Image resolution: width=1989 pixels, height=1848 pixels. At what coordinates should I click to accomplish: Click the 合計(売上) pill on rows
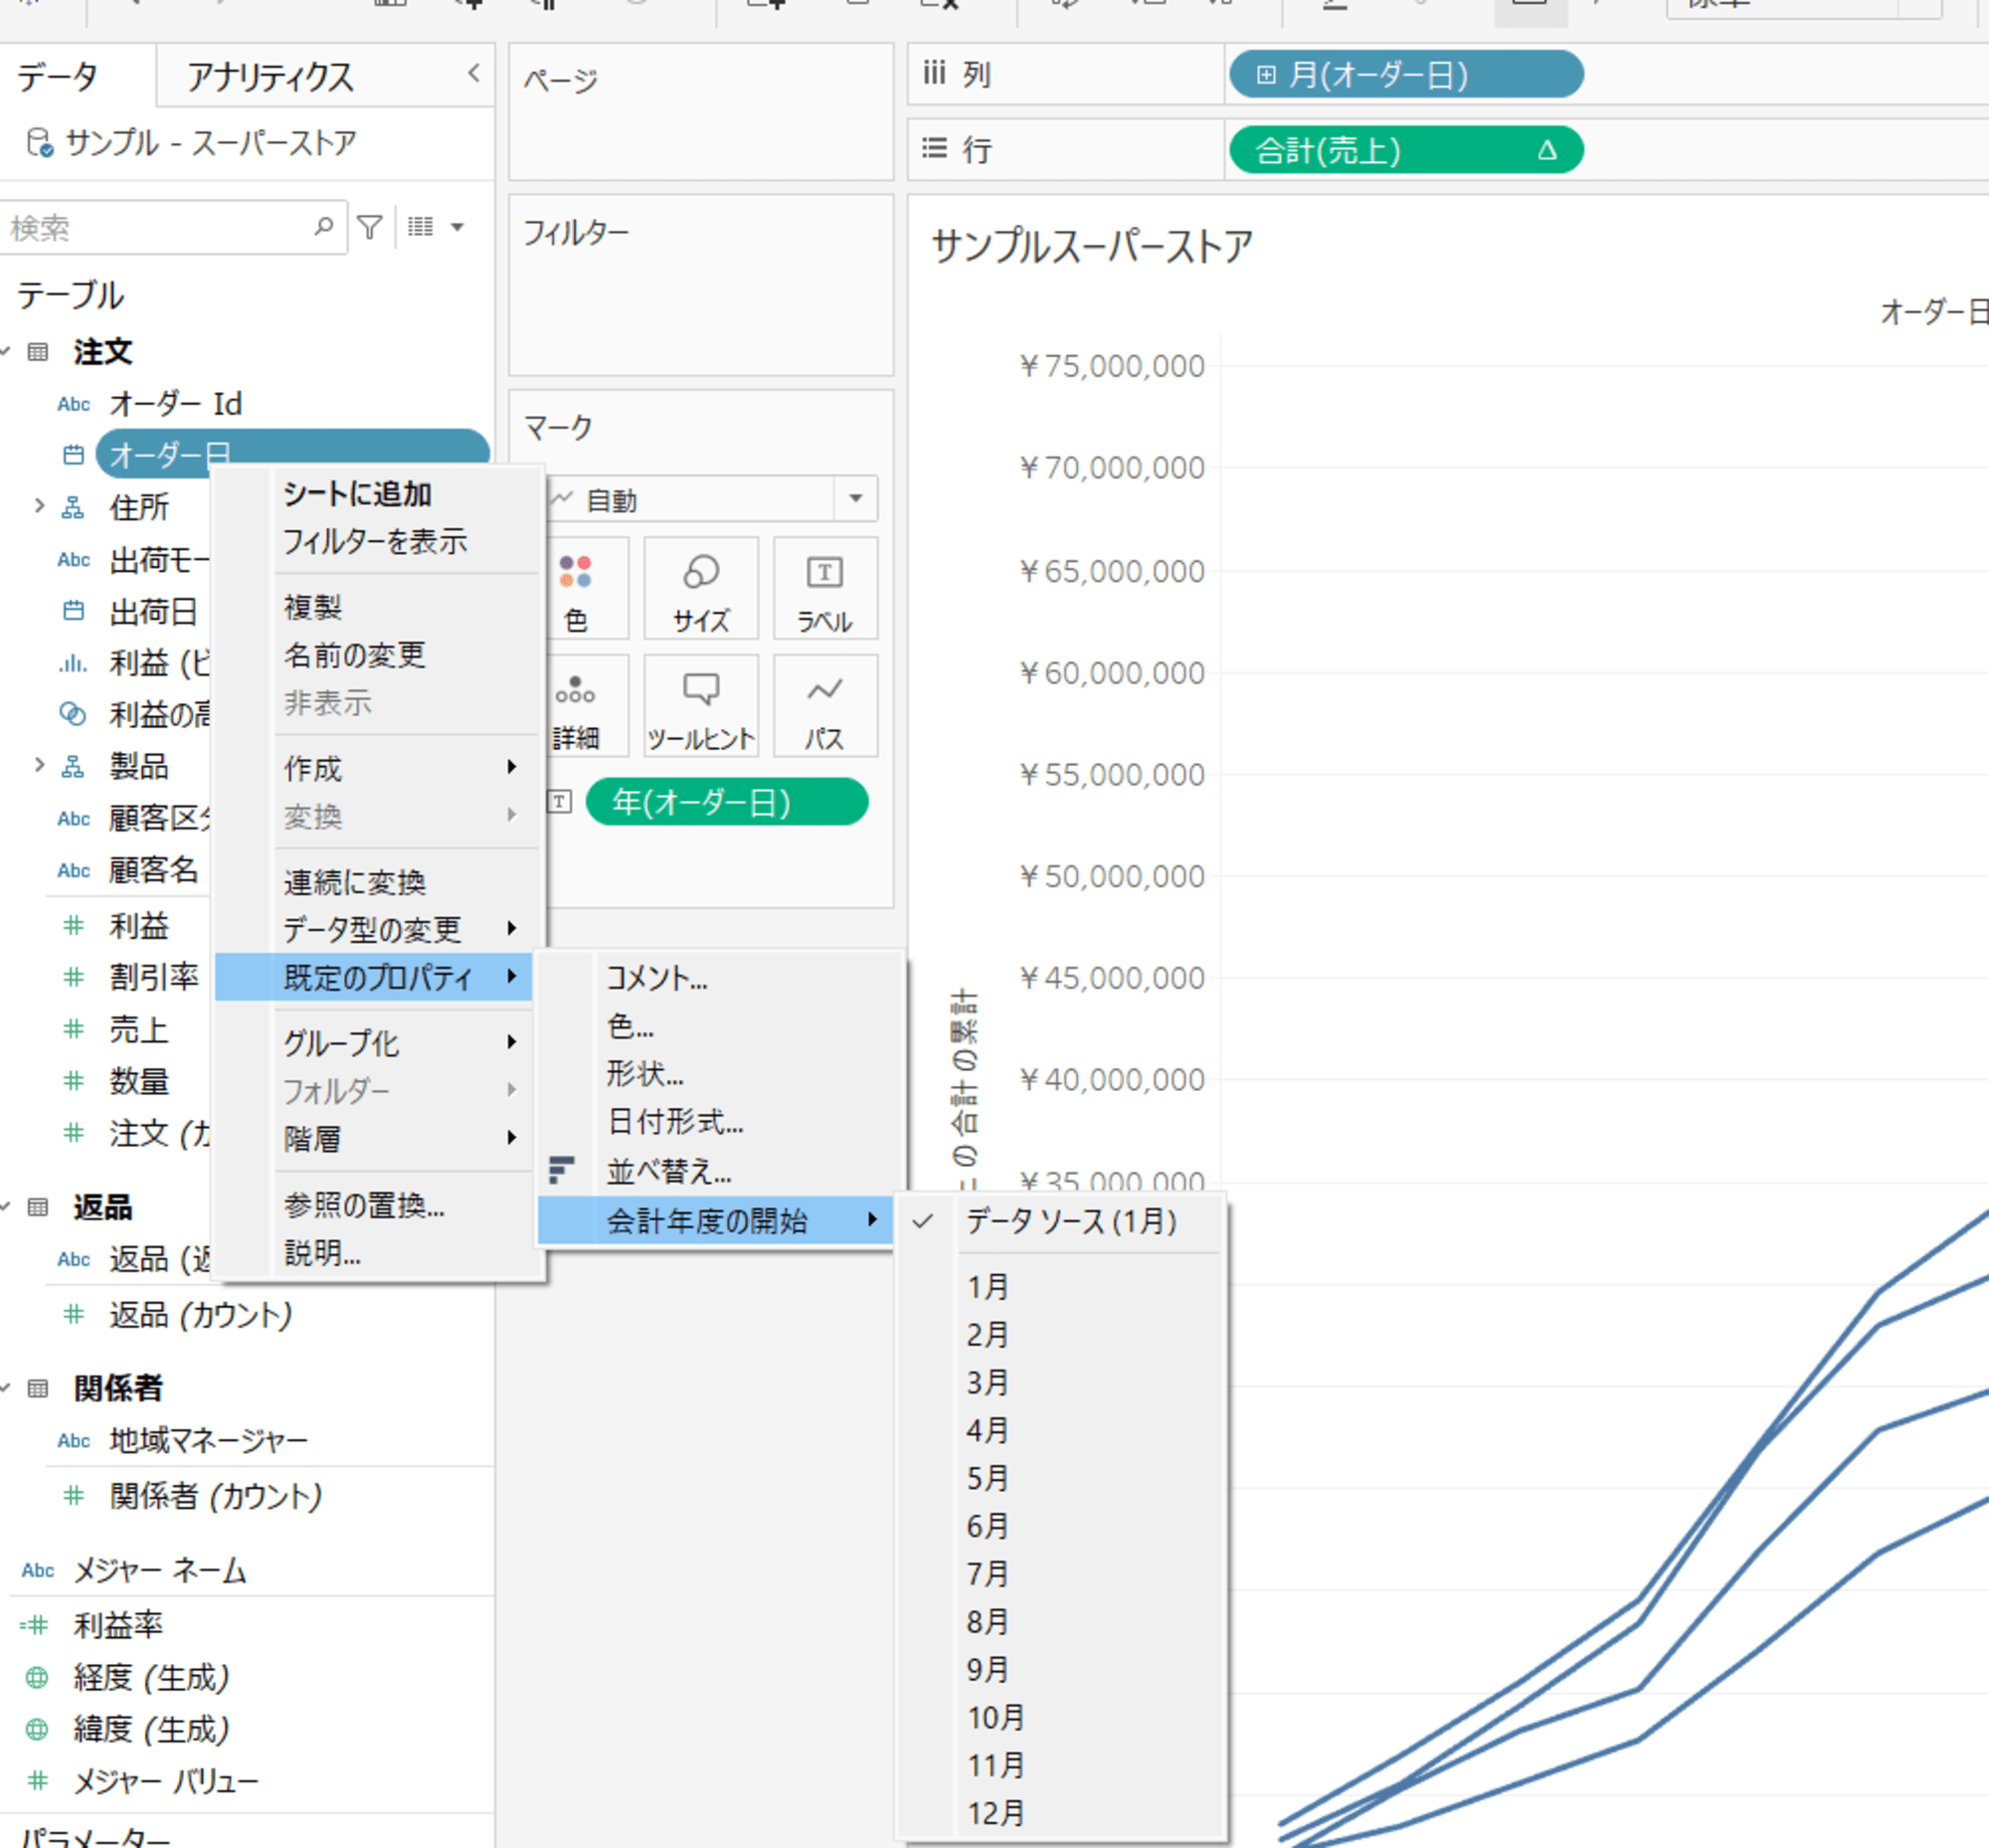point(1405,151)
